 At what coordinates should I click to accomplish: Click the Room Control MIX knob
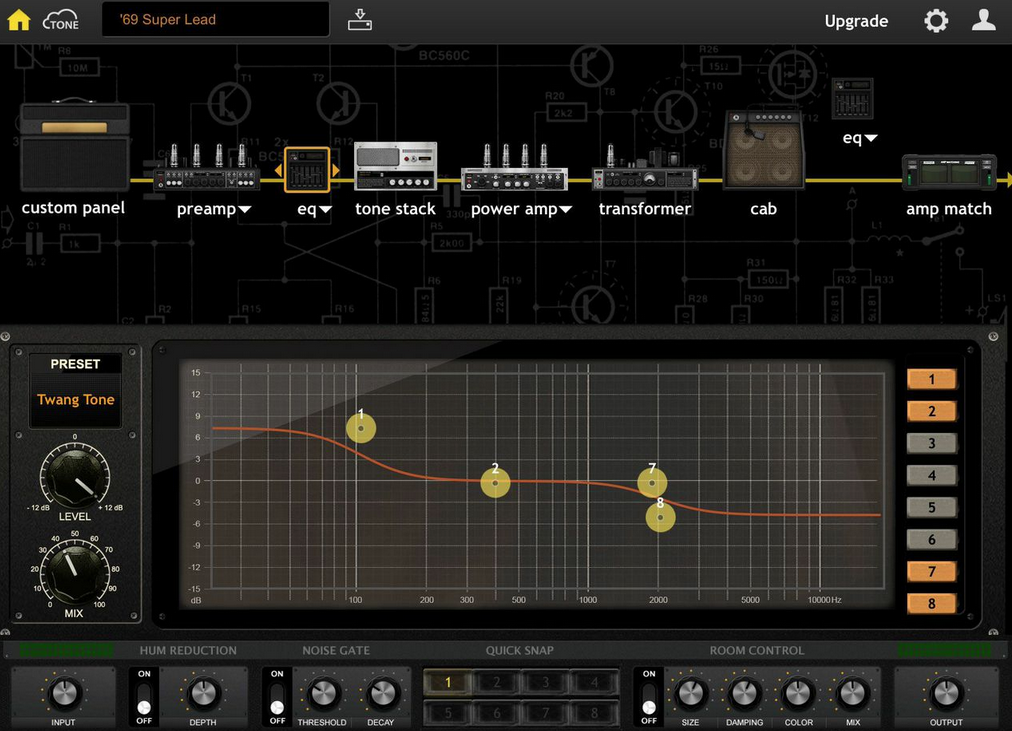pos(853,693)
